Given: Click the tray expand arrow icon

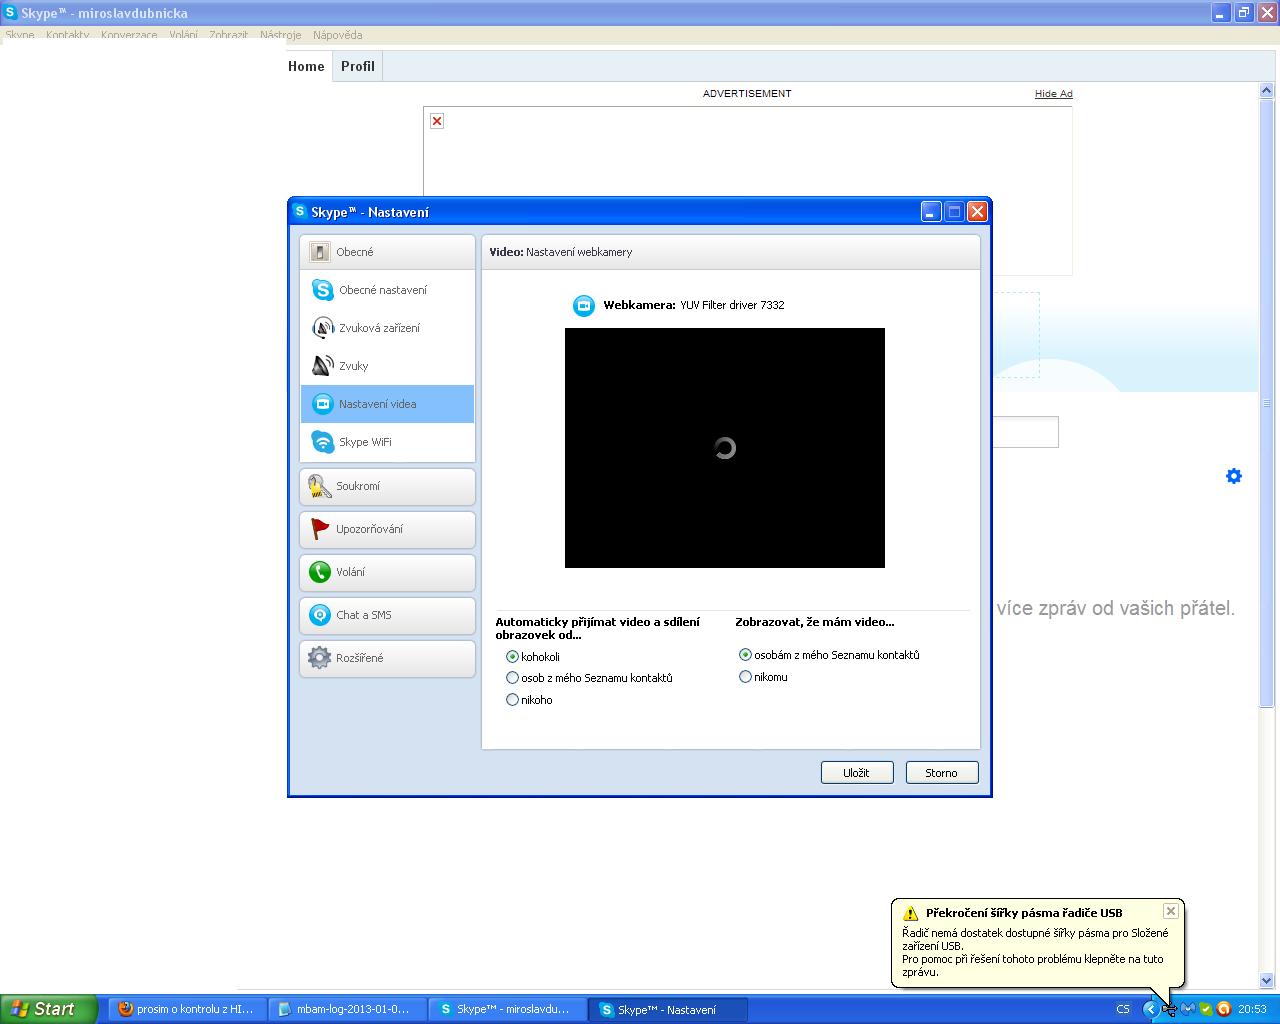Looking at the screenshot, I should point(1150,1009).
